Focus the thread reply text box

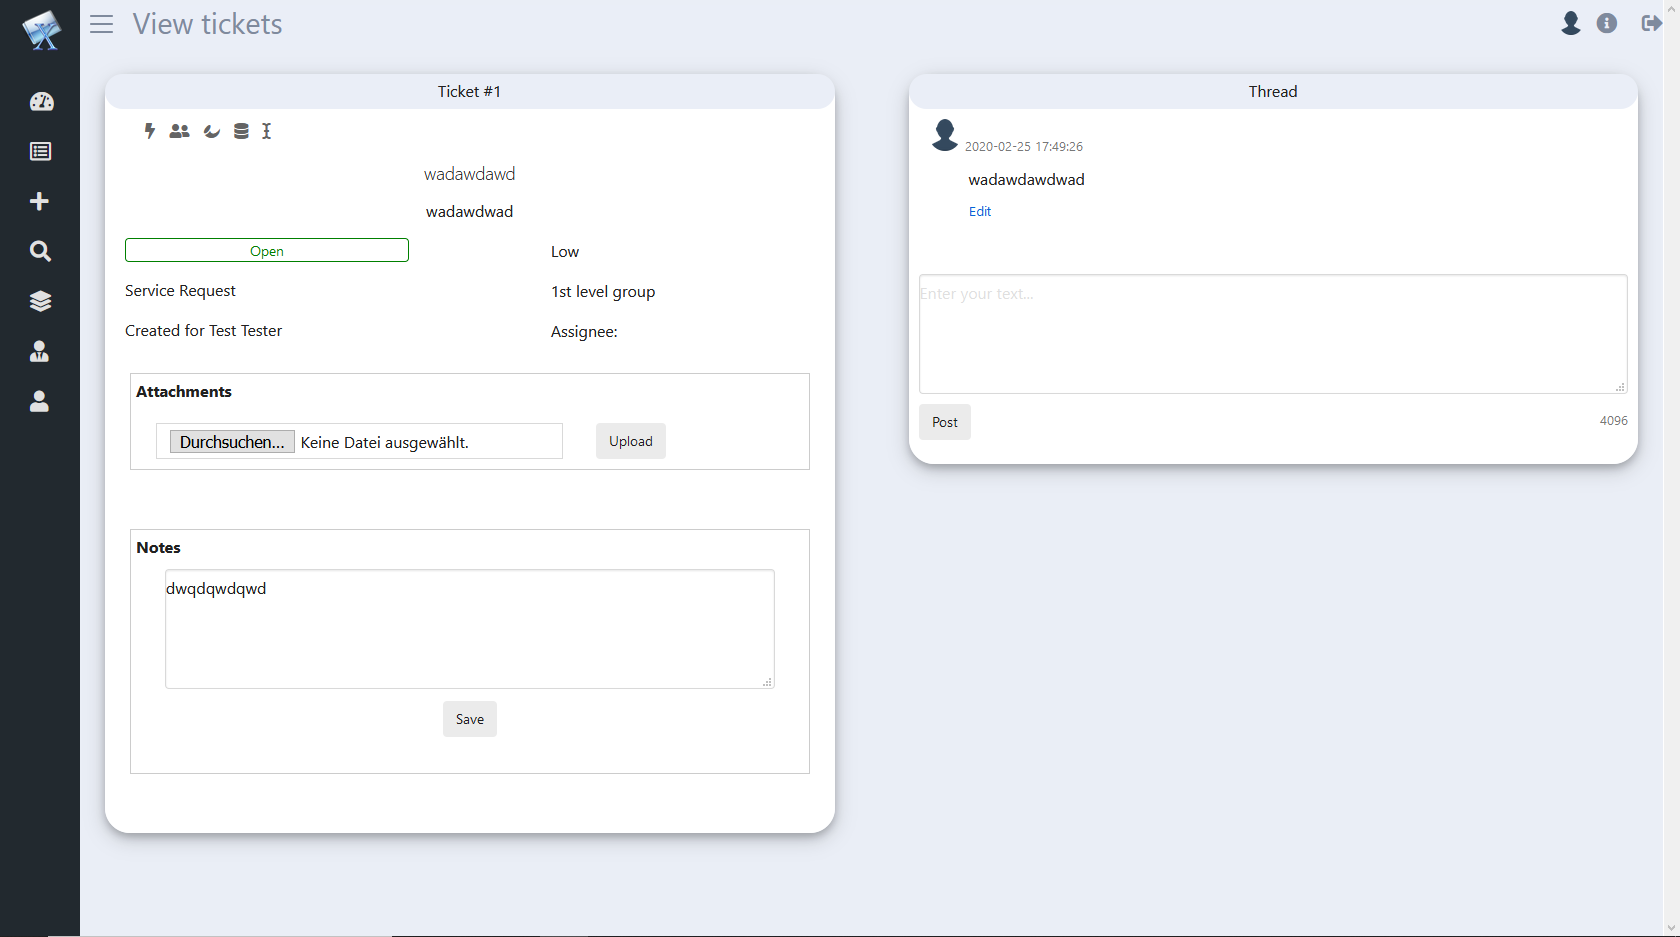[x=1273, y=334]
